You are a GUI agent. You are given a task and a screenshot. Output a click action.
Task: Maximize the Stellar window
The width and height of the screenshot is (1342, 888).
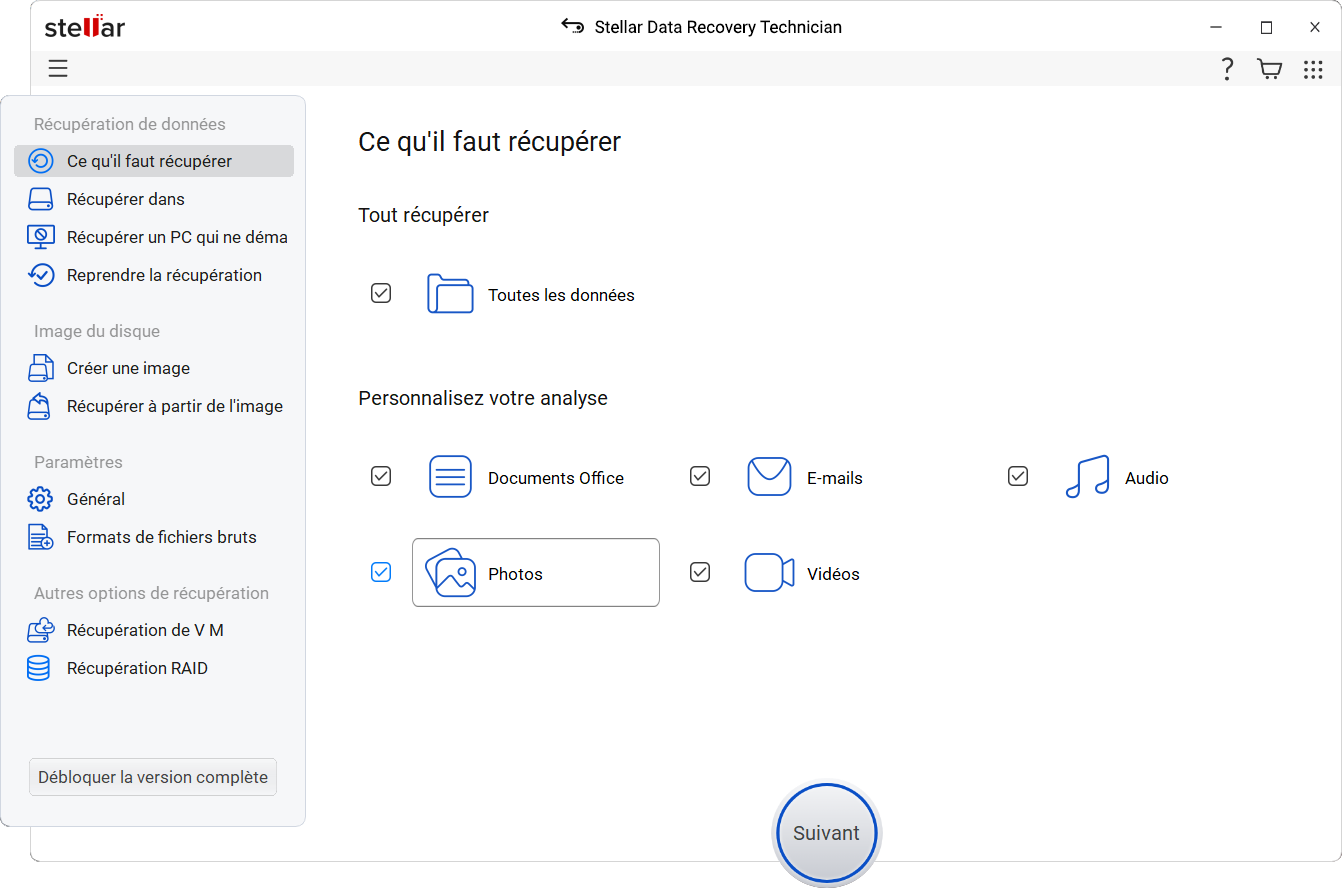click(1266, 27)
